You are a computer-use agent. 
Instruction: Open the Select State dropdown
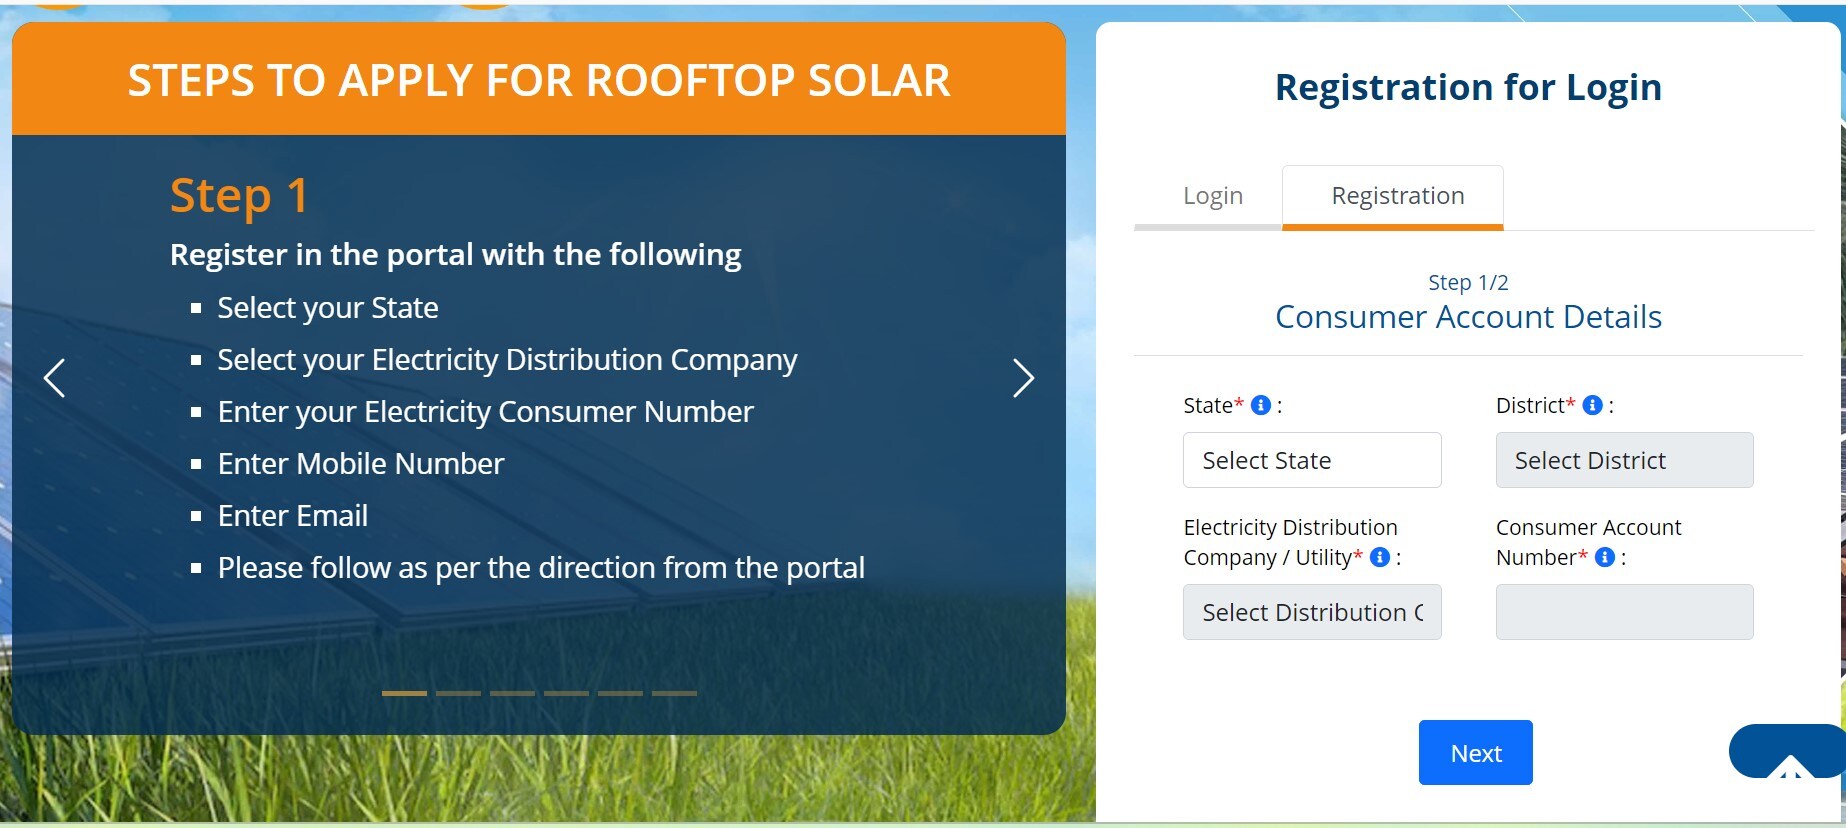(1311, 460)
